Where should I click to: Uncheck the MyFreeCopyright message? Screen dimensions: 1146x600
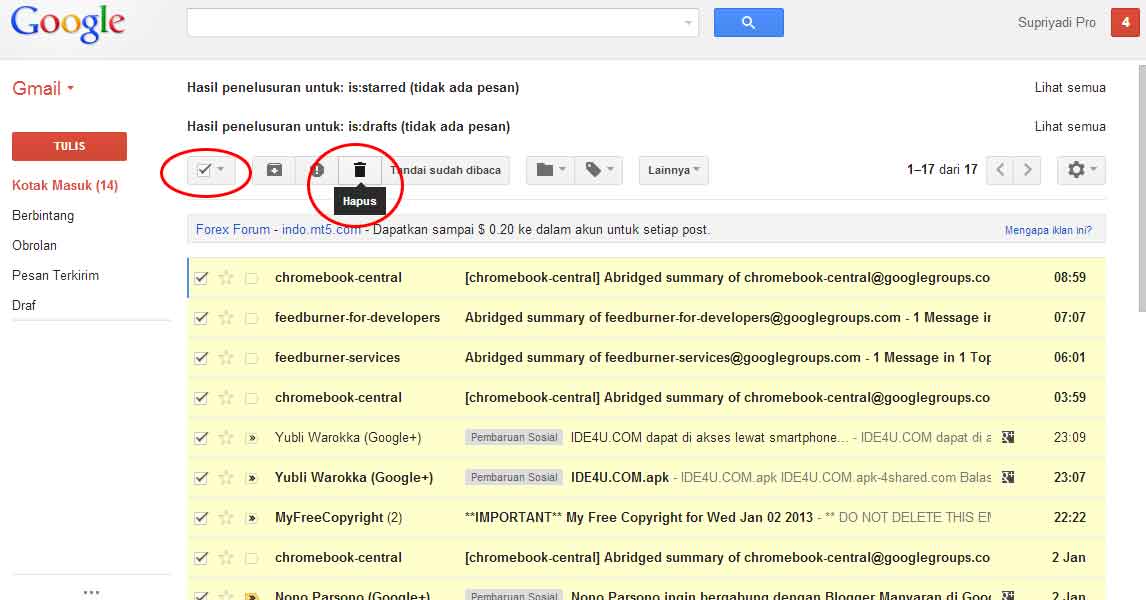201,518
